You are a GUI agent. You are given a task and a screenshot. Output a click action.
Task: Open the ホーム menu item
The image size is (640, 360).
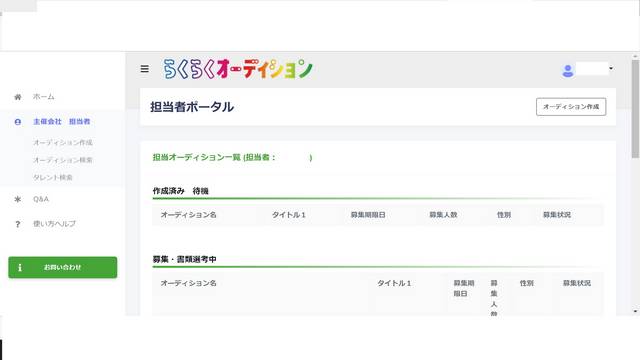44,97
